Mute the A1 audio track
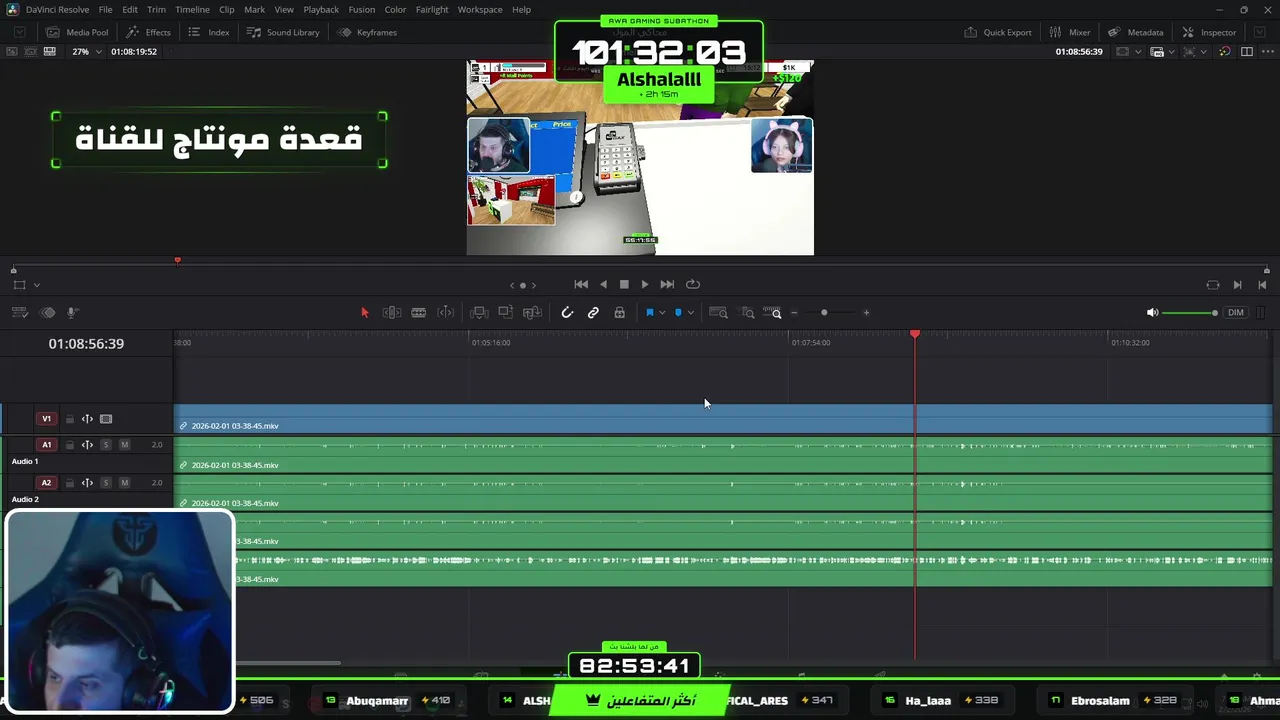The image size is (1280, 720). 124,445
